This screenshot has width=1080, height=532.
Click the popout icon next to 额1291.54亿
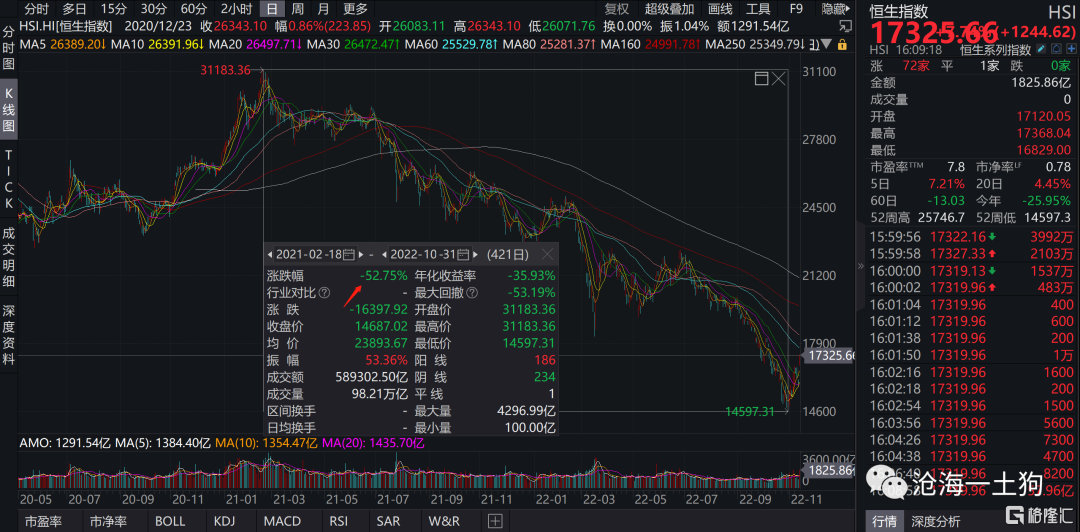[846, 26]
